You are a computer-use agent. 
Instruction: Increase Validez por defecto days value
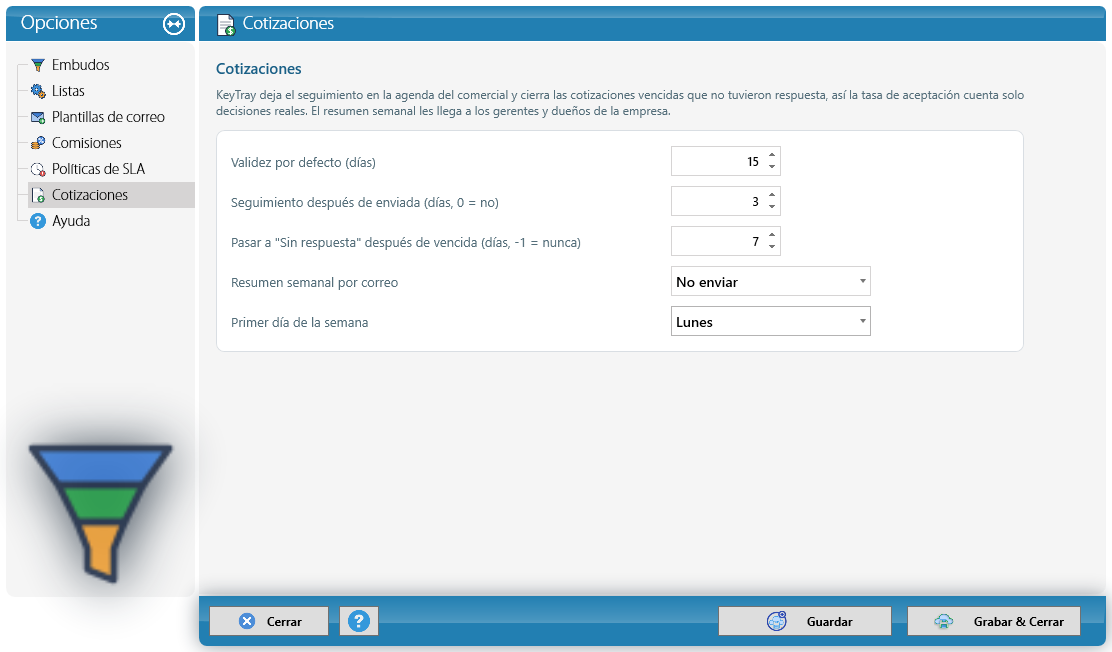click(772, 155)
